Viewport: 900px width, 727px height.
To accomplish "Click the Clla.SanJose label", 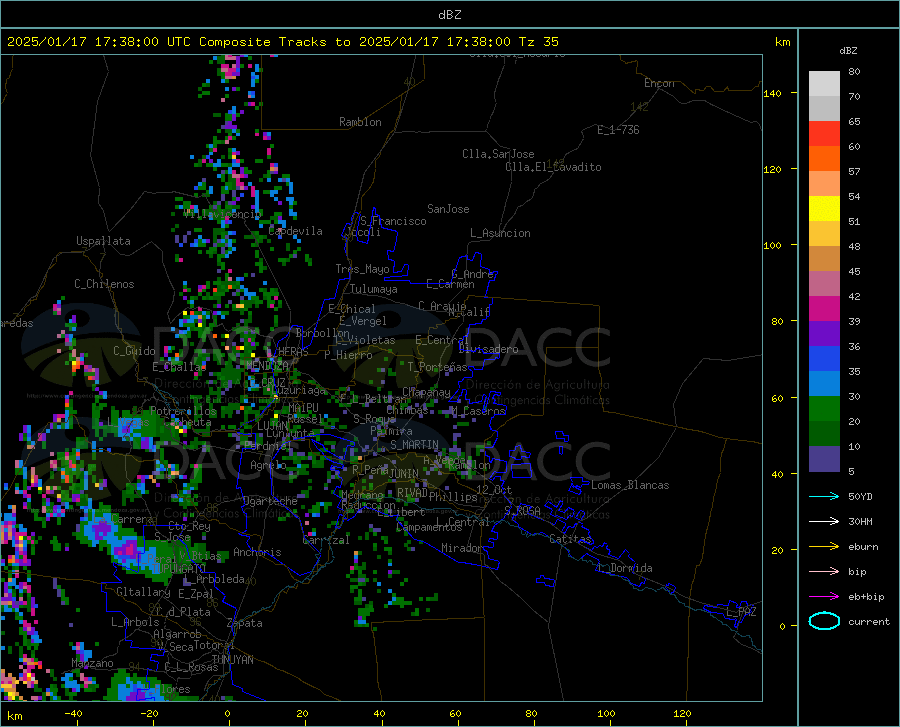I will tap(498, 154).
